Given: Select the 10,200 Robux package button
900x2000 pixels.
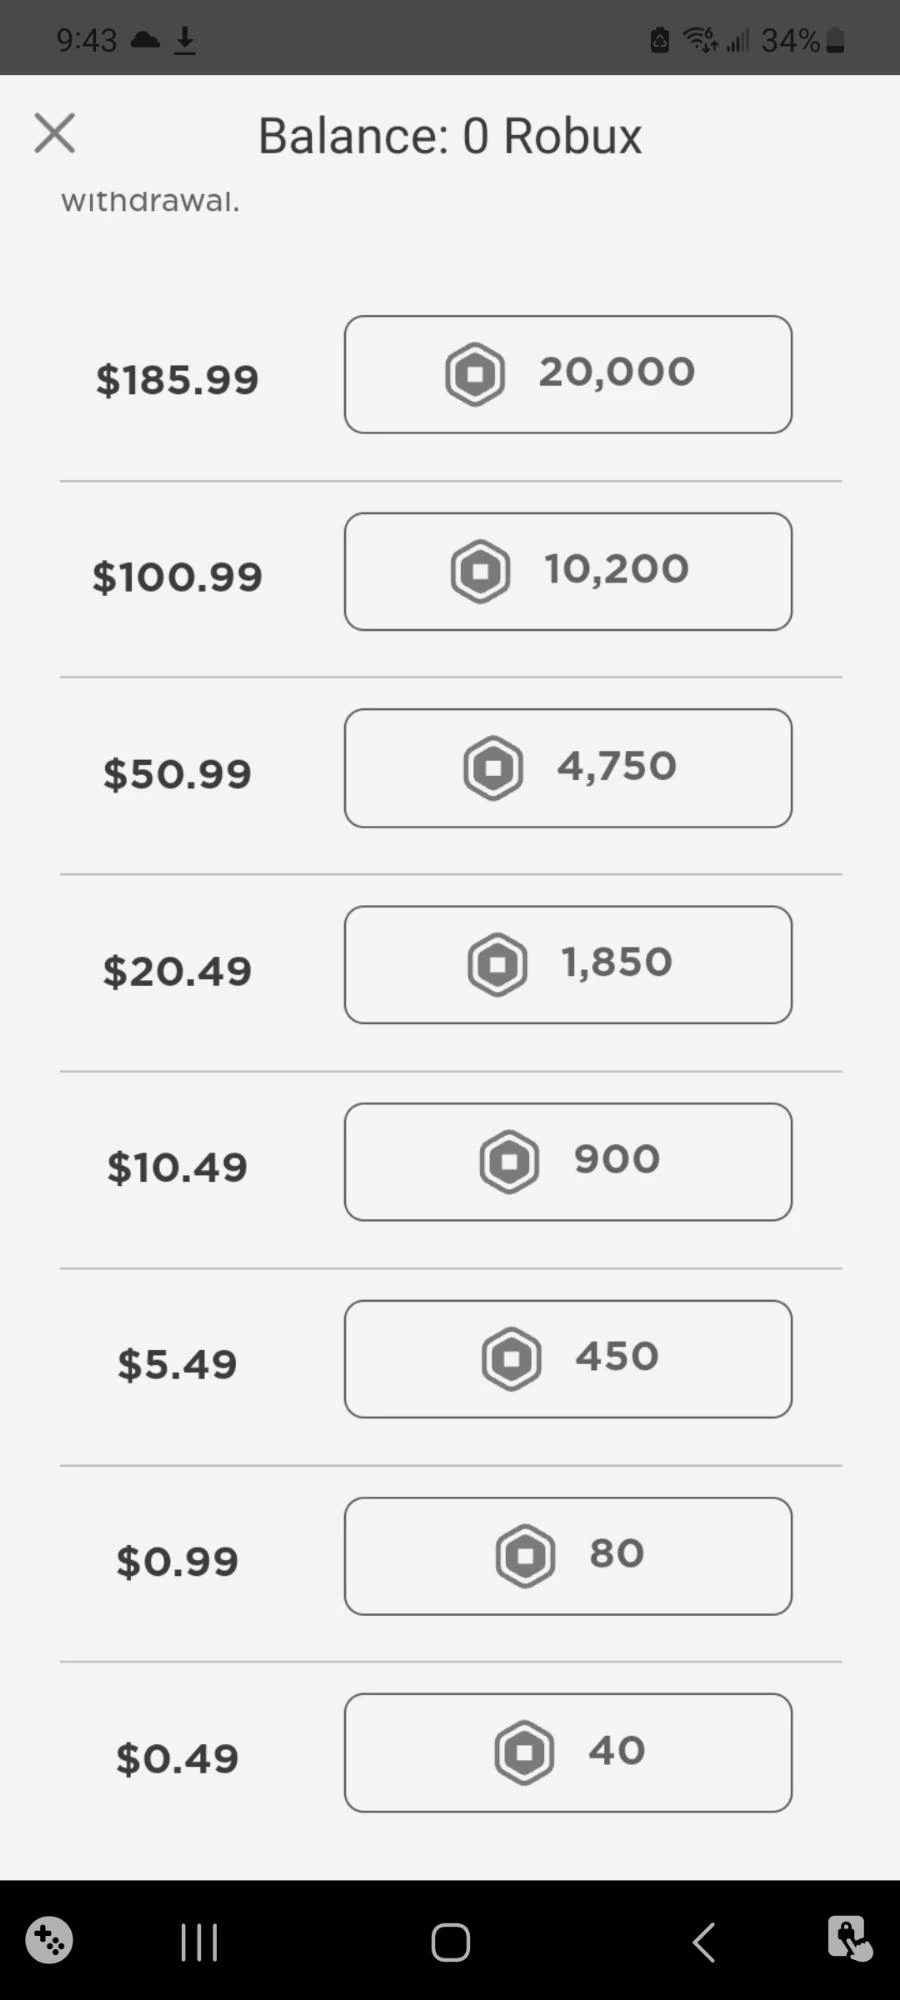Looking at the screenshot, I should pos(567,571).
